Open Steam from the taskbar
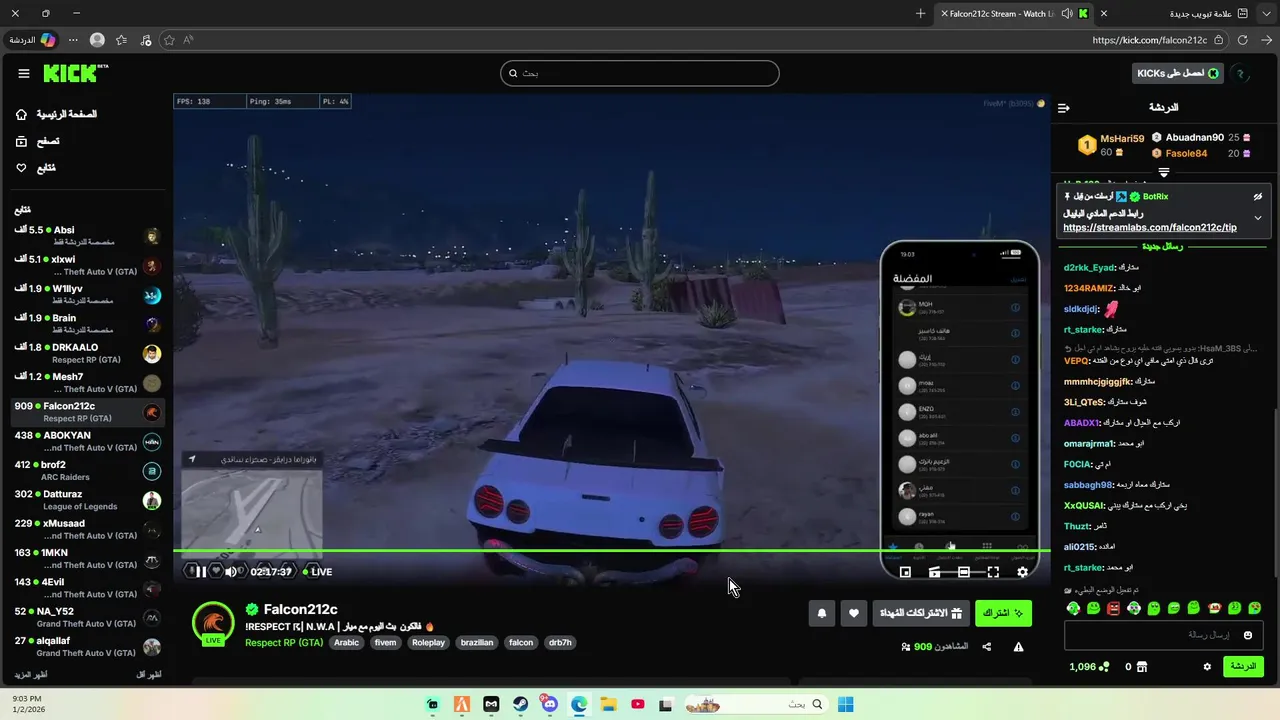 [x=520, y=704]
